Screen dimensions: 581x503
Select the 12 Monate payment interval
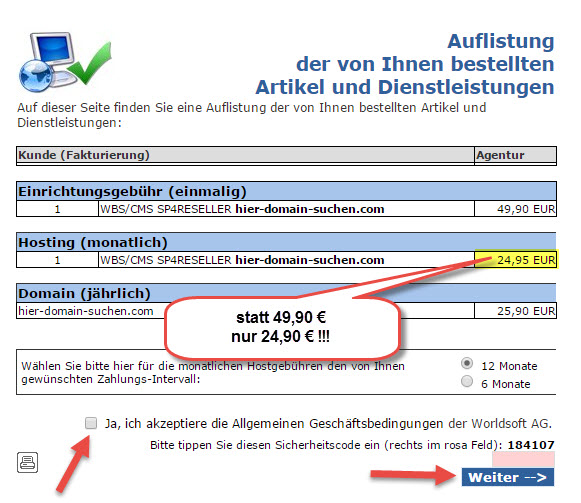pos(467,363)
